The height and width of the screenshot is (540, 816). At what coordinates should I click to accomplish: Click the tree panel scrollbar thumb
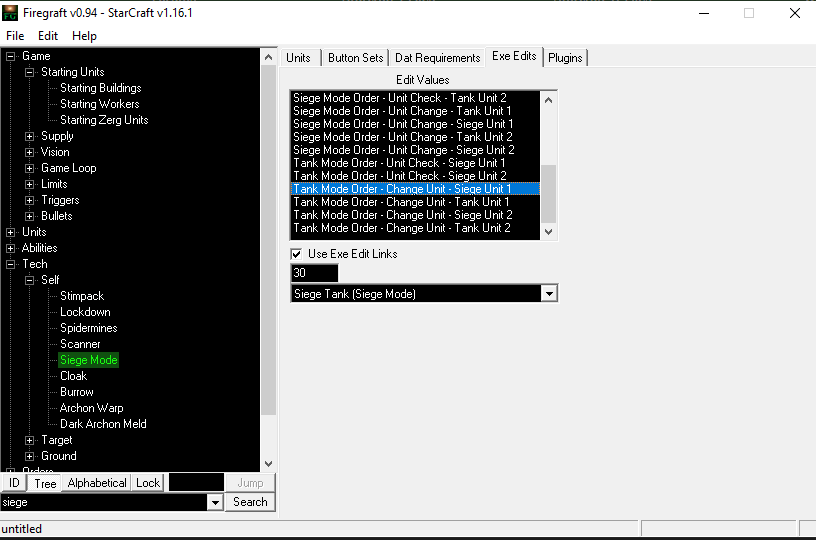269,240
